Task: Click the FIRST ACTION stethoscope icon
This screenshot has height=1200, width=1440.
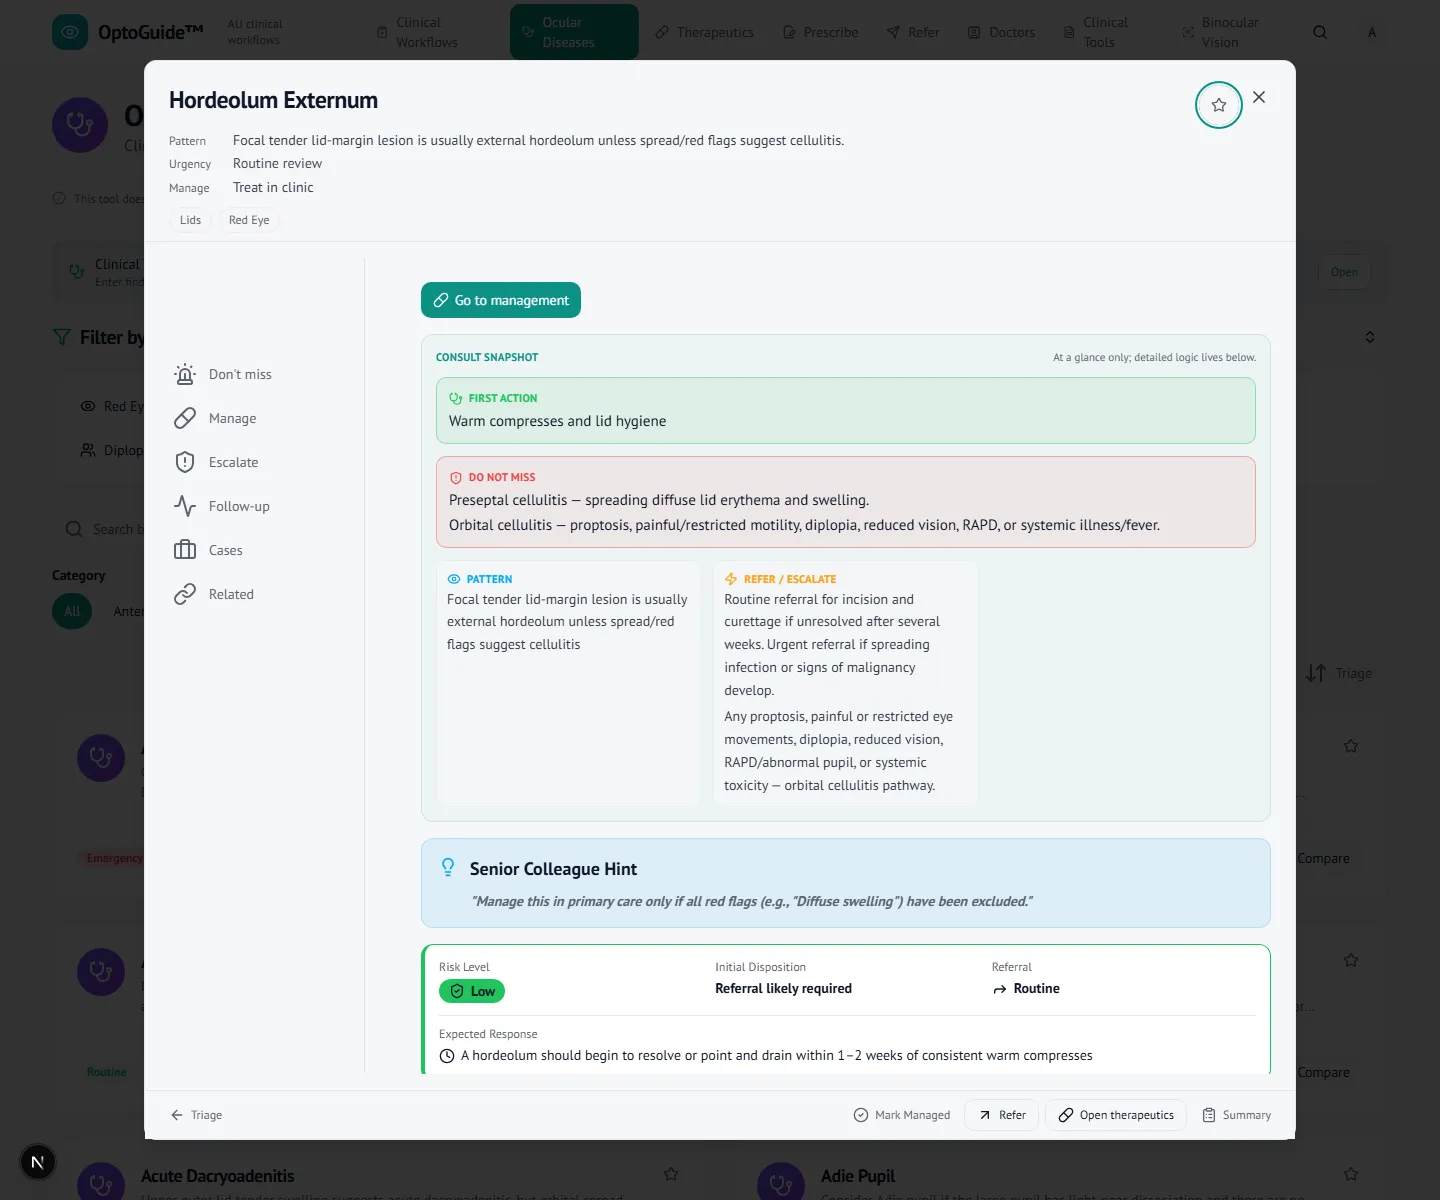Action: [456, 398]
